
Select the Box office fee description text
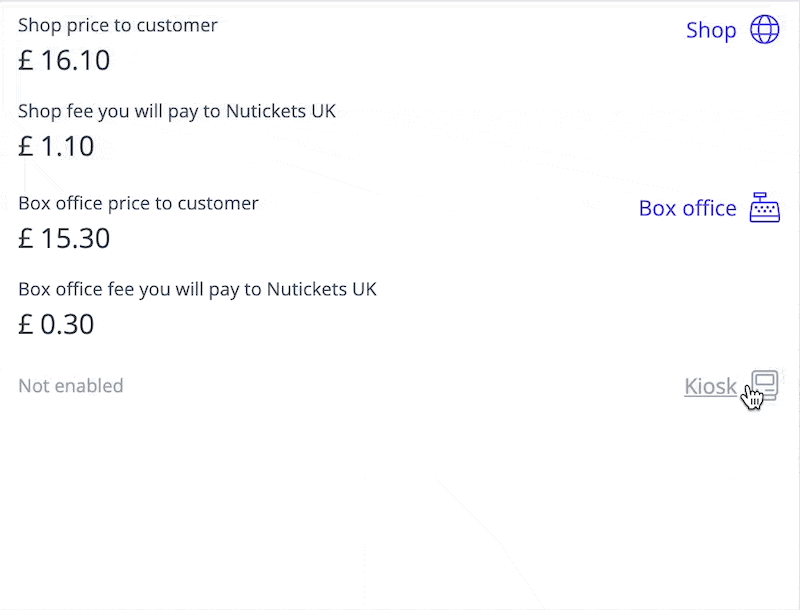click(x=197, y=289)
